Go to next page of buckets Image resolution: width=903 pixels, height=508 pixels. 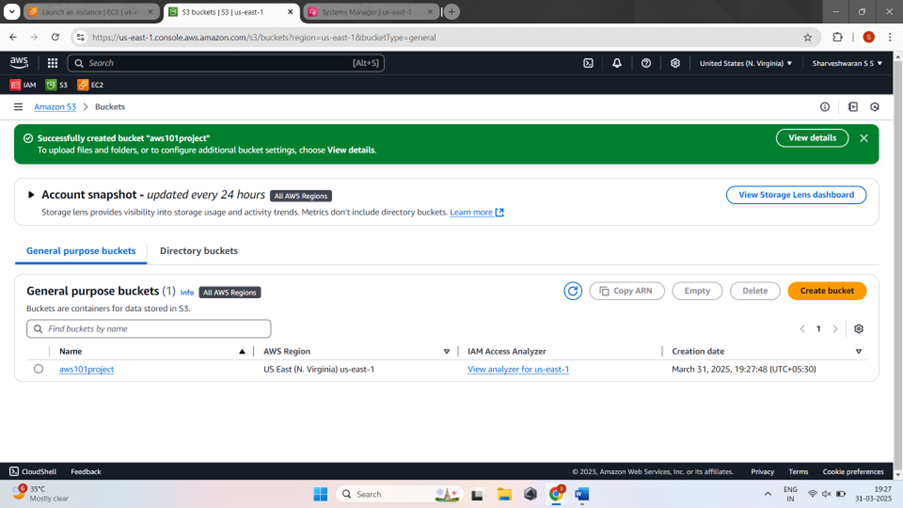pos(835,329)
